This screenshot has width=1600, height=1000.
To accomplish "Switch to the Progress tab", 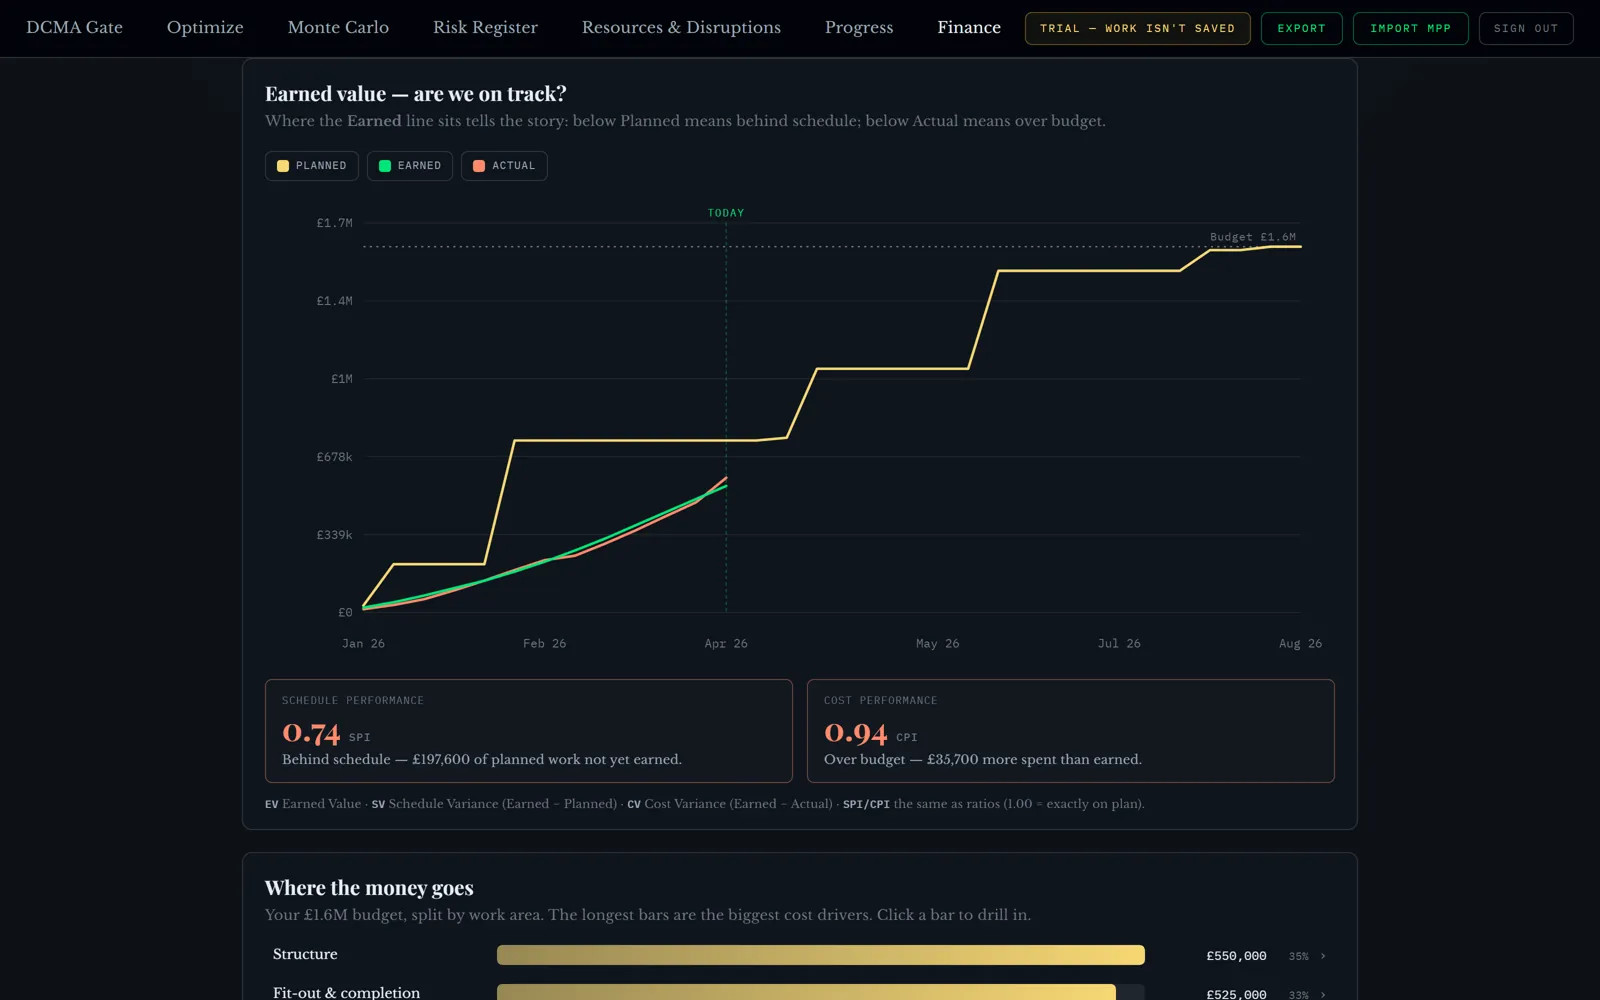I will click(x=859, y=28).
